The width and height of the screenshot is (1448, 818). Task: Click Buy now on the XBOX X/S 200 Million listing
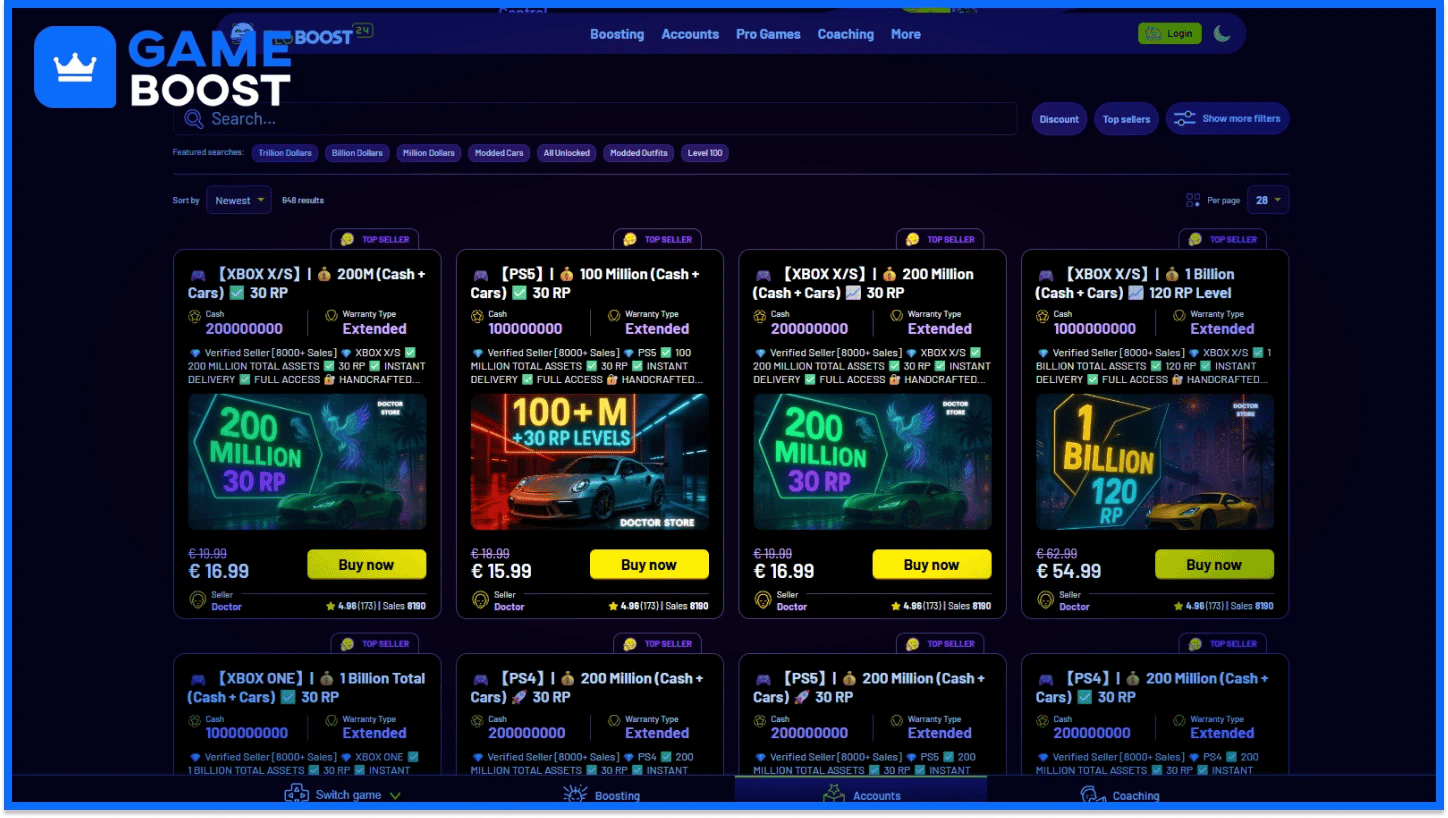[931, 565]
